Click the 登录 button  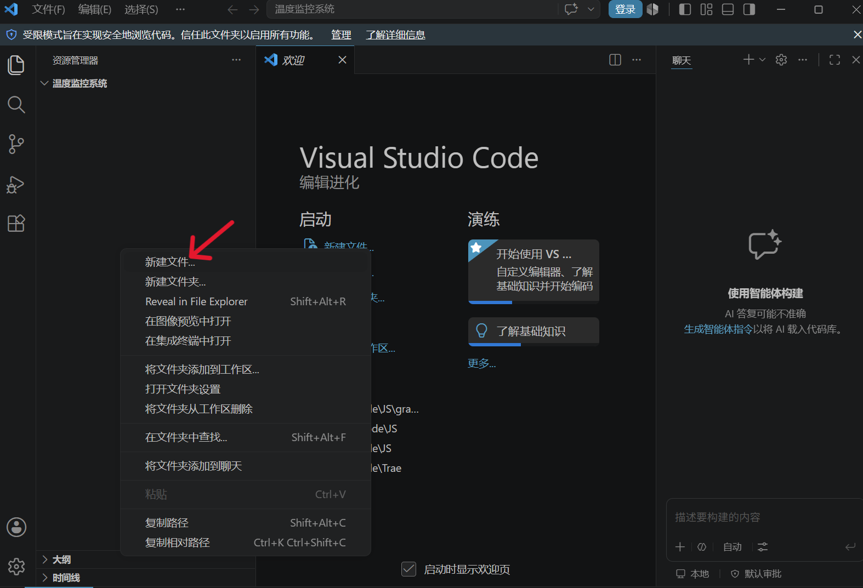(625, 9)
